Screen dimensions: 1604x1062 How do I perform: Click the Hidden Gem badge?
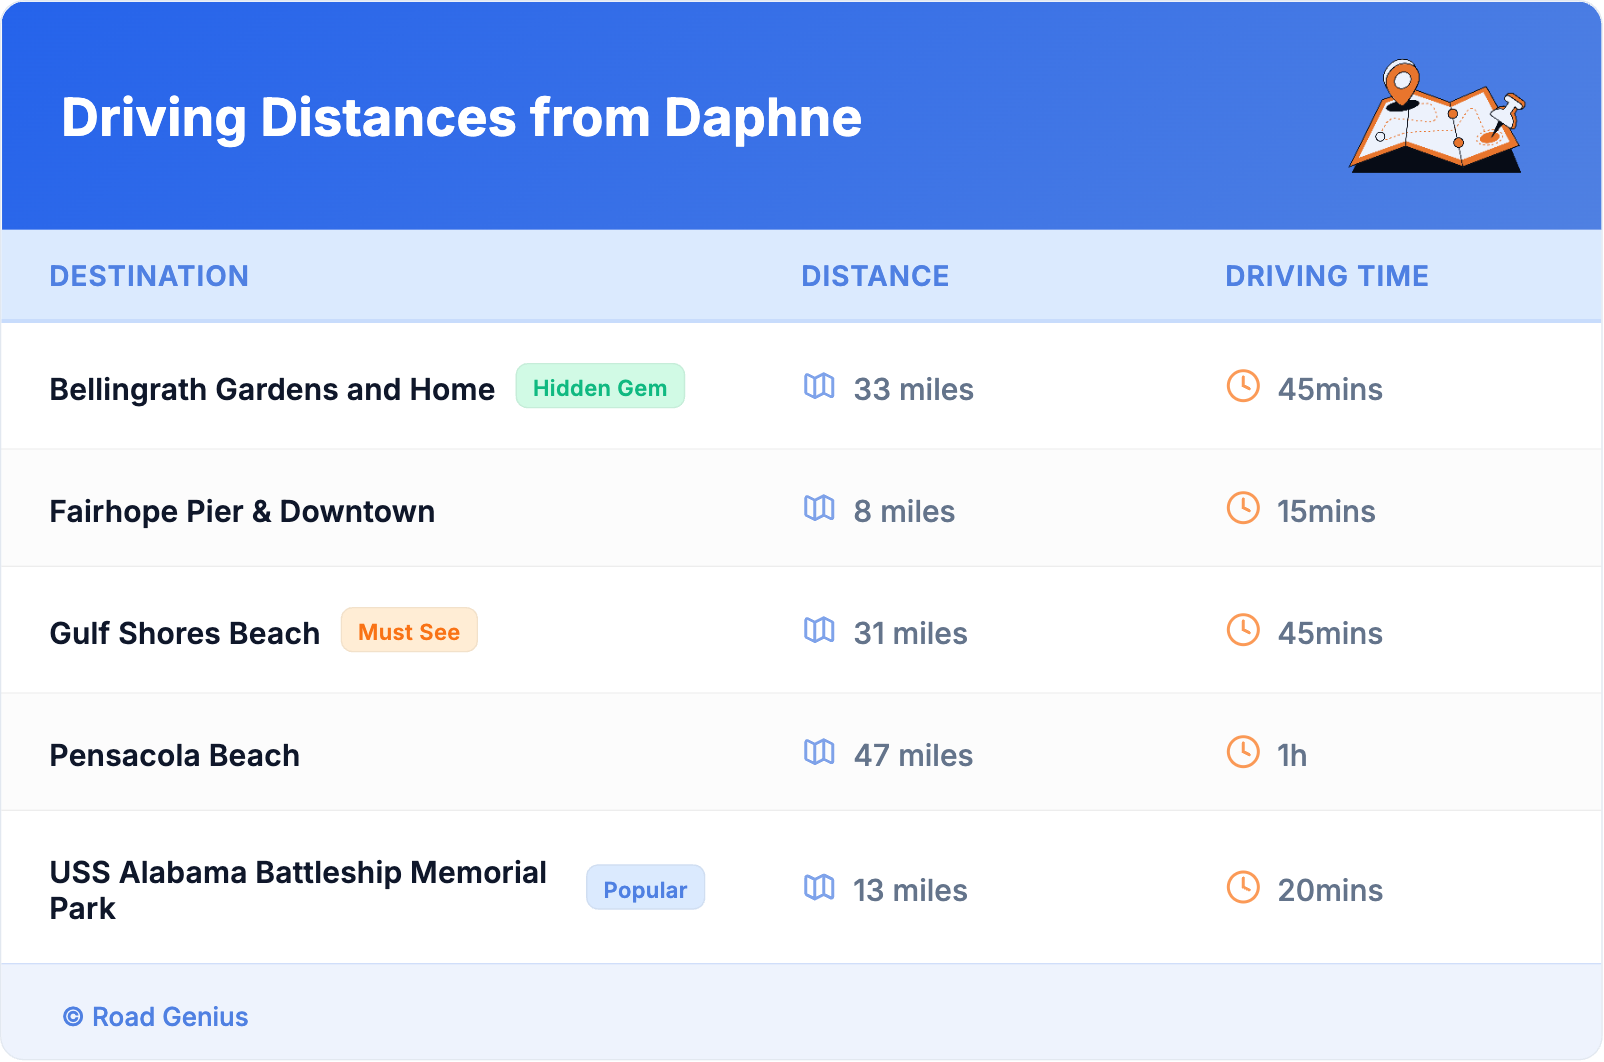click(599, 387)
